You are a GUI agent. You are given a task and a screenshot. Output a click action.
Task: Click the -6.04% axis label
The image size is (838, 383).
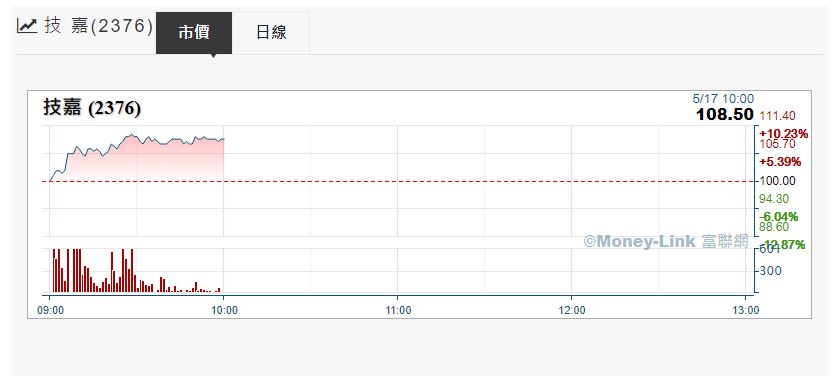tap(779, 216)
